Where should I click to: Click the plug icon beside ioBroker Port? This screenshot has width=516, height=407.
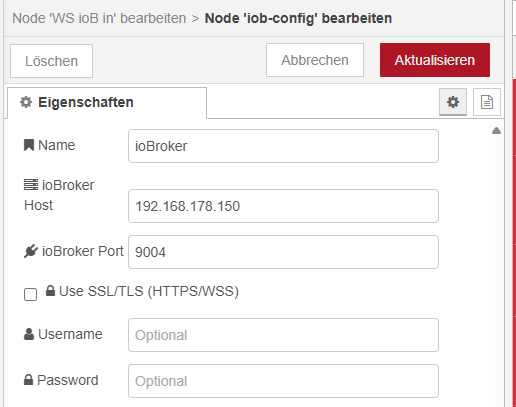pos(31,251)
